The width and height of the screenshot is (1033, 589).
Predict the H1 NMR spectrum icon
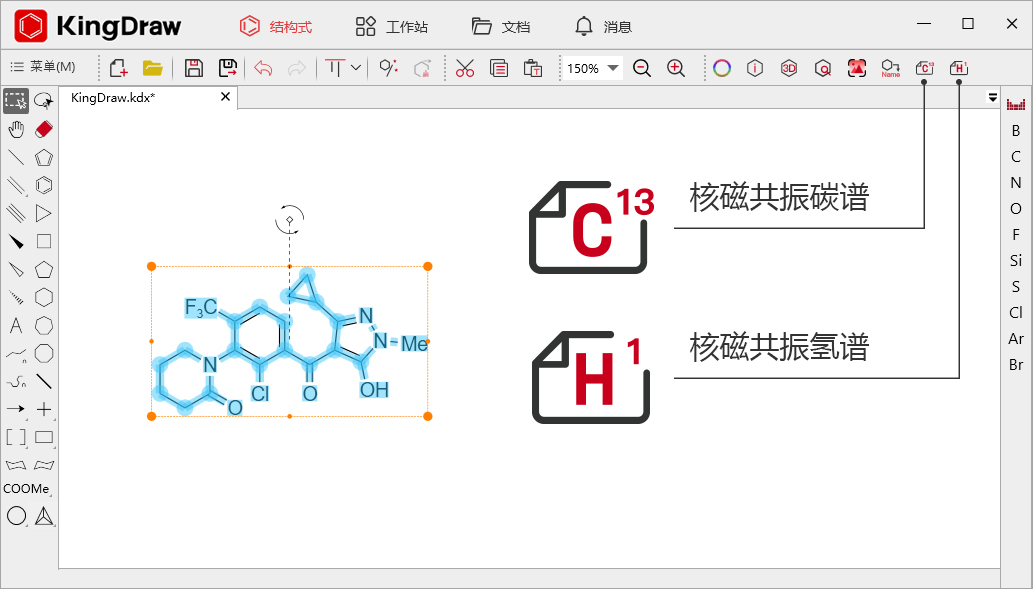pyautogui.click(x=959, y=68)
